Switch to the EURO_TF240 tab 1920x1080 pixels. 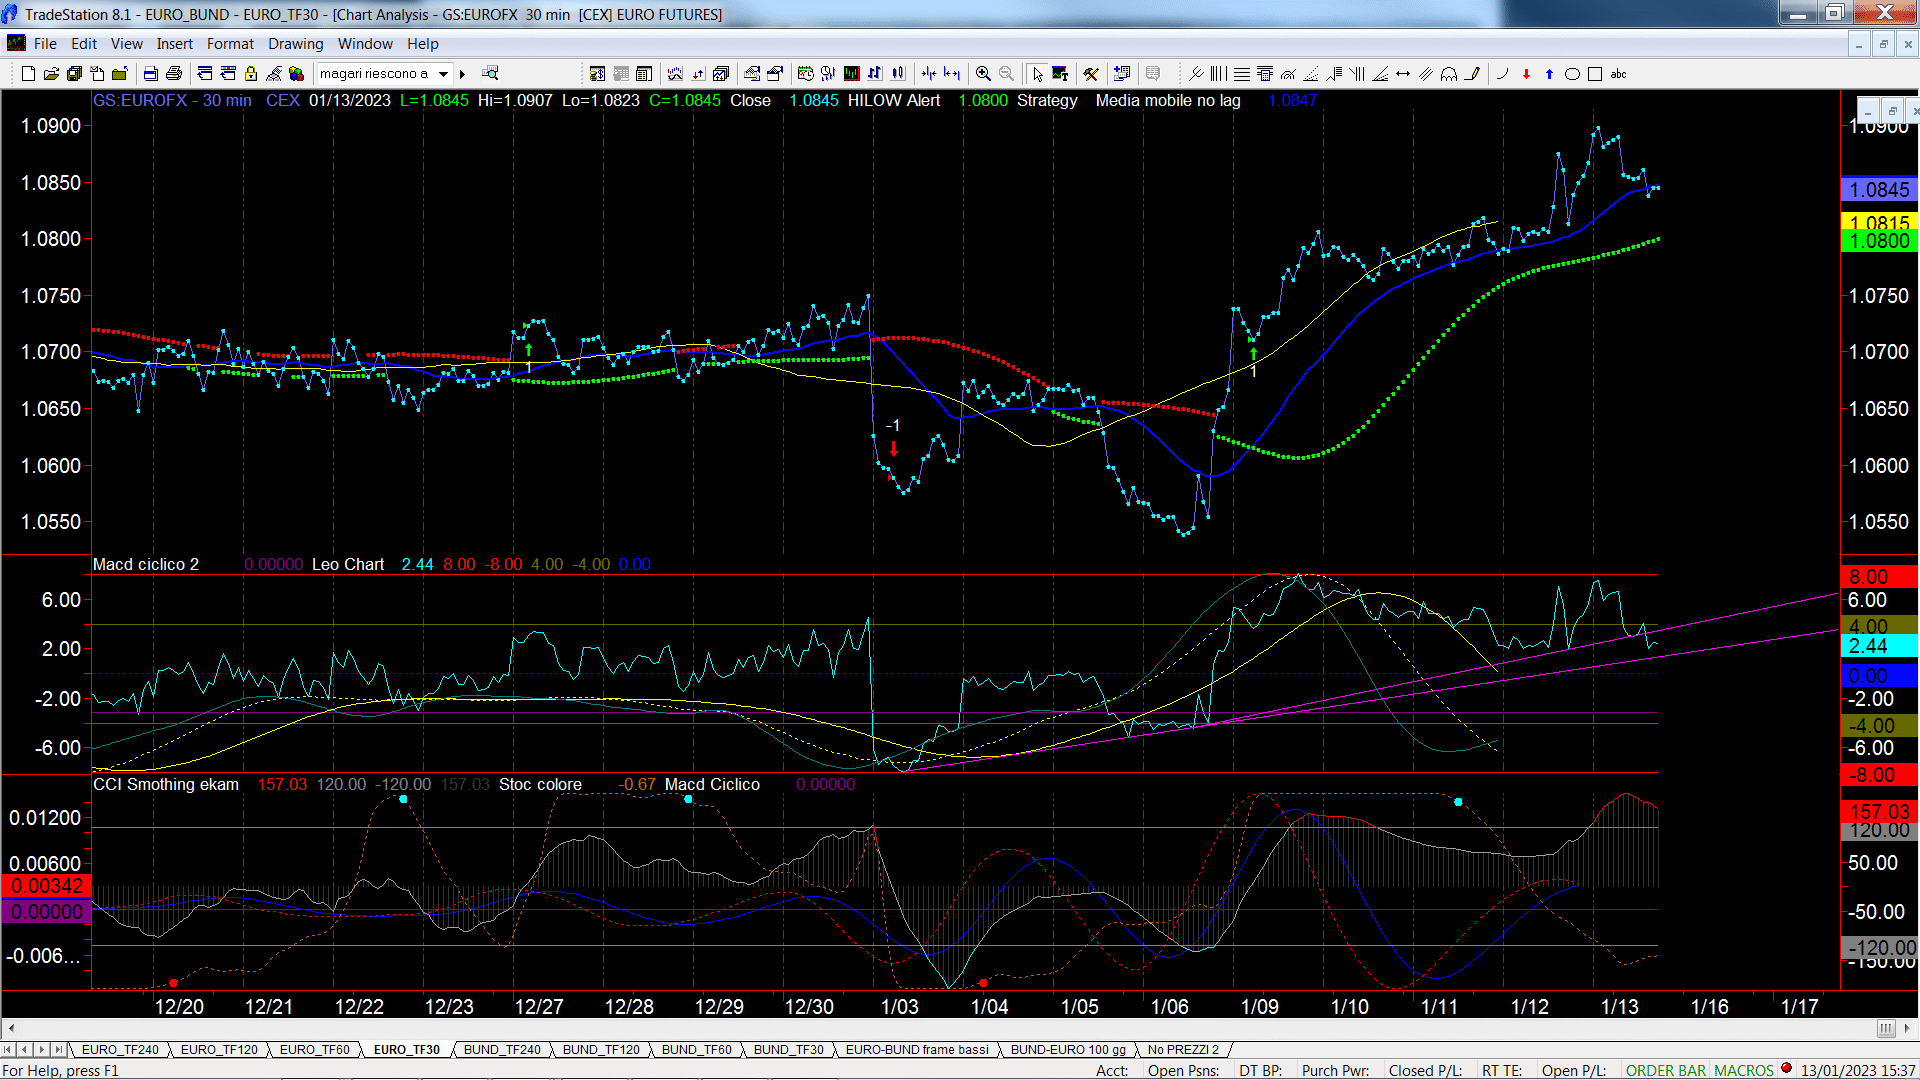[x=120, y=1050]
